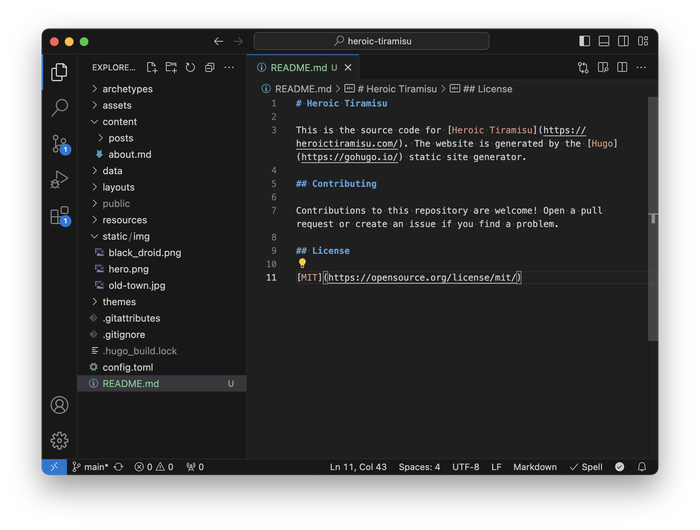Select Markdown language mode
This screenshot has width=700, height=530.
(535, 467)
